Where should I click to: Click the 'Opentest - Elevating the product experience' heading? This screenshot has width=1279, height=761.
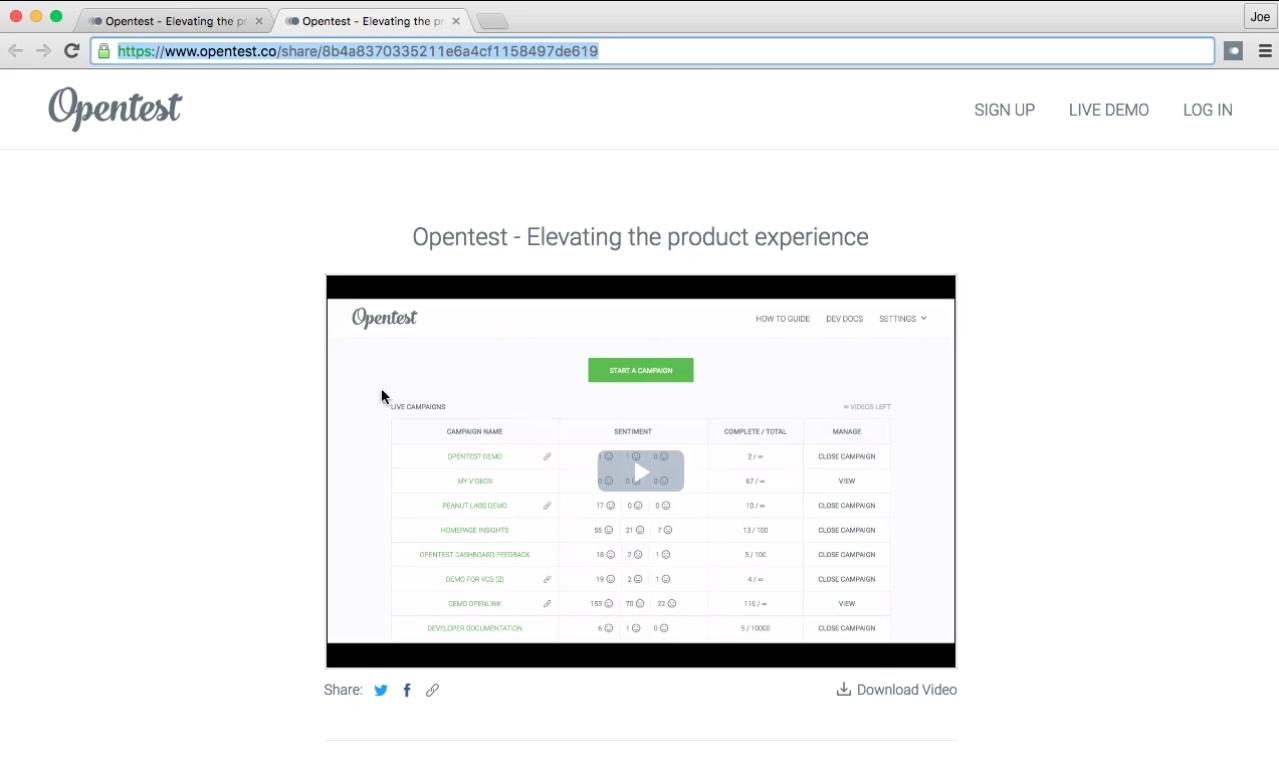tap(640, 237)
